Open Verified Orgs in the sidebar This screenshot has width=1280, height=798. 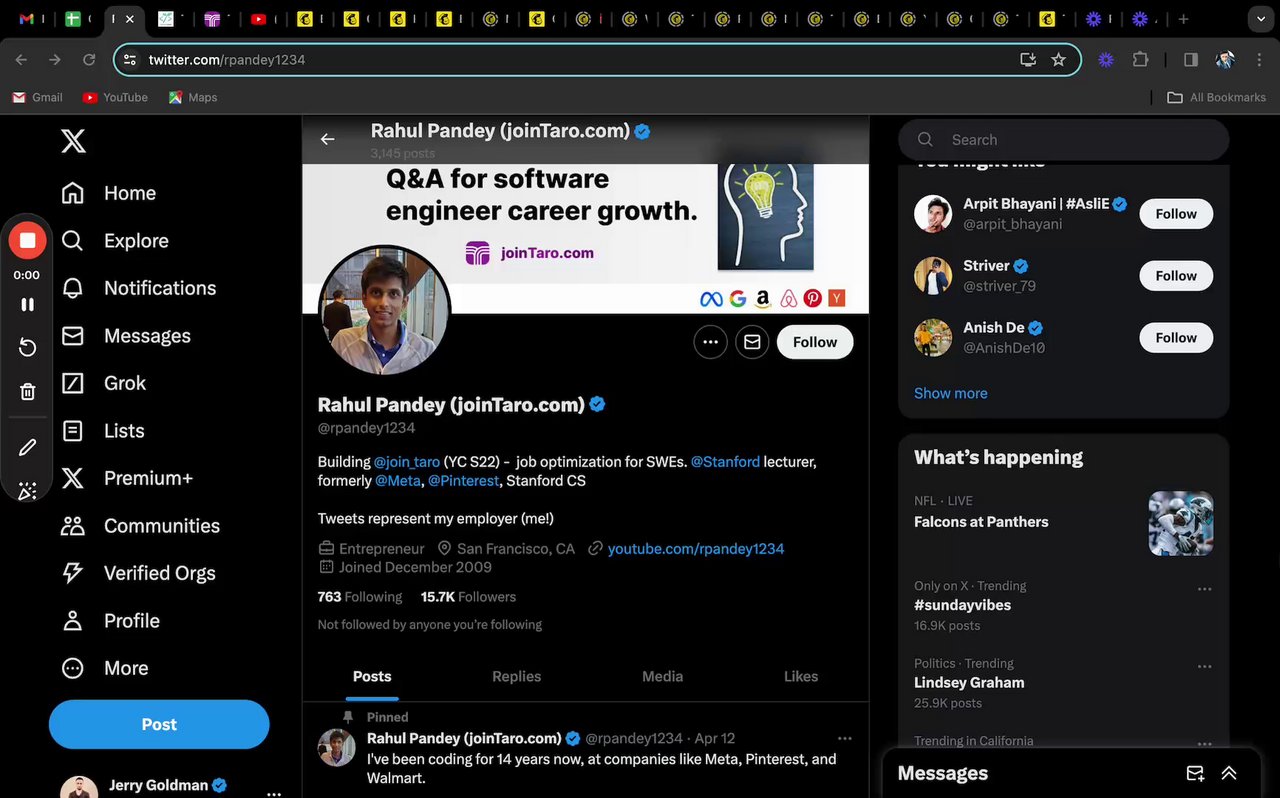[138, 573]
